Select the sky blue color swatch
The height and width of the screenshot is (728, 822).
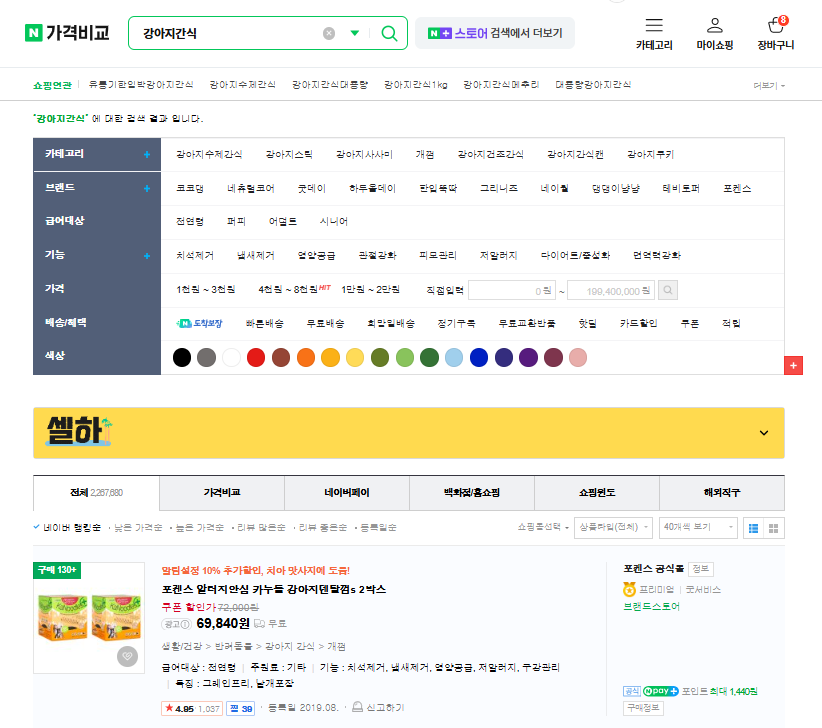pos(454,357)
